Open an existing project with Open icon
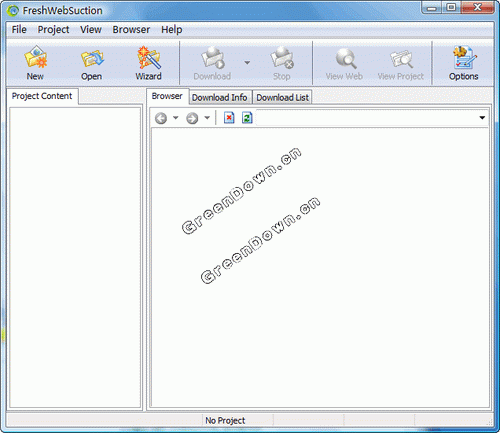Screen dimensions: 500x433 92,58
